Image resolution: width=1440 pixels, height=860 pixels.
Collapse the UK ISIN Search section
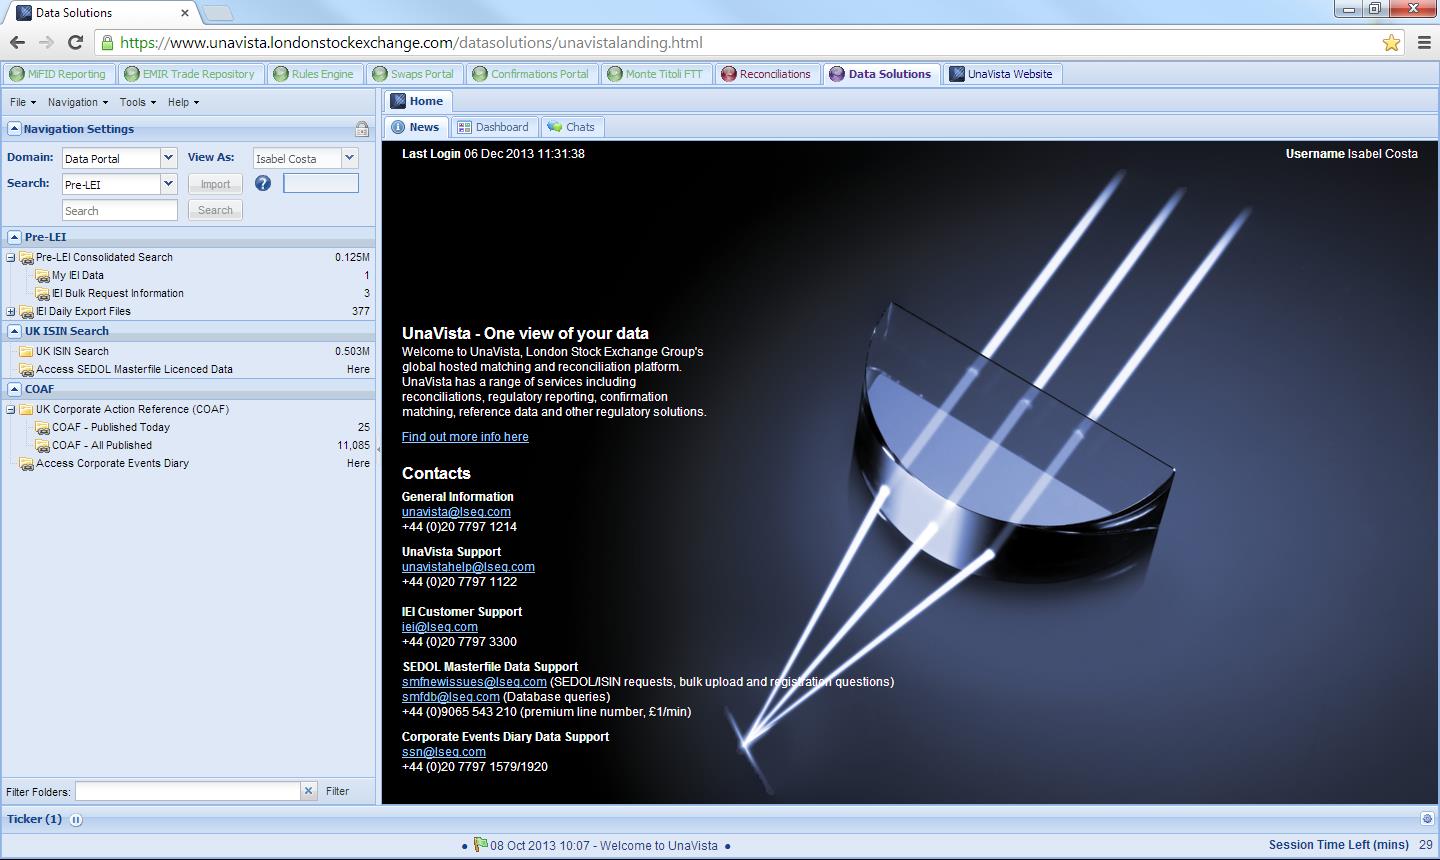(x=14, y=331)
